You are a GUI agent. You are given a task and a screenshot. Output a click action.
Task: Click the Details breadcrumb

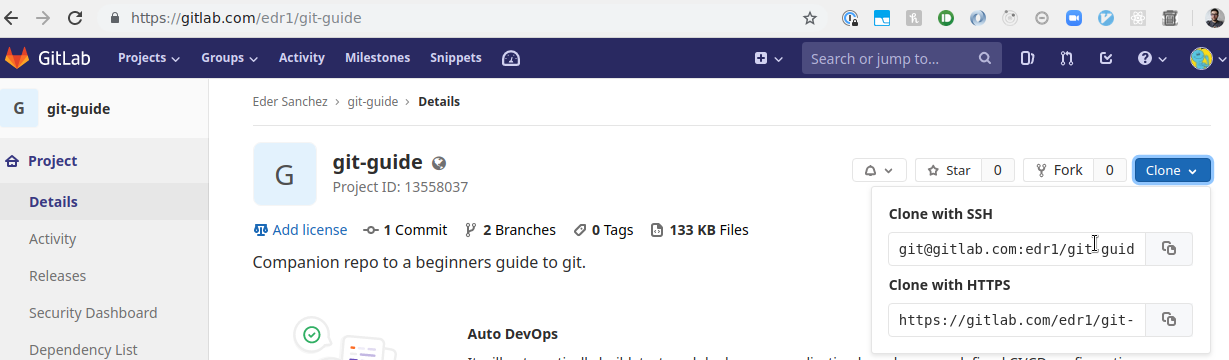click(439, 102)
